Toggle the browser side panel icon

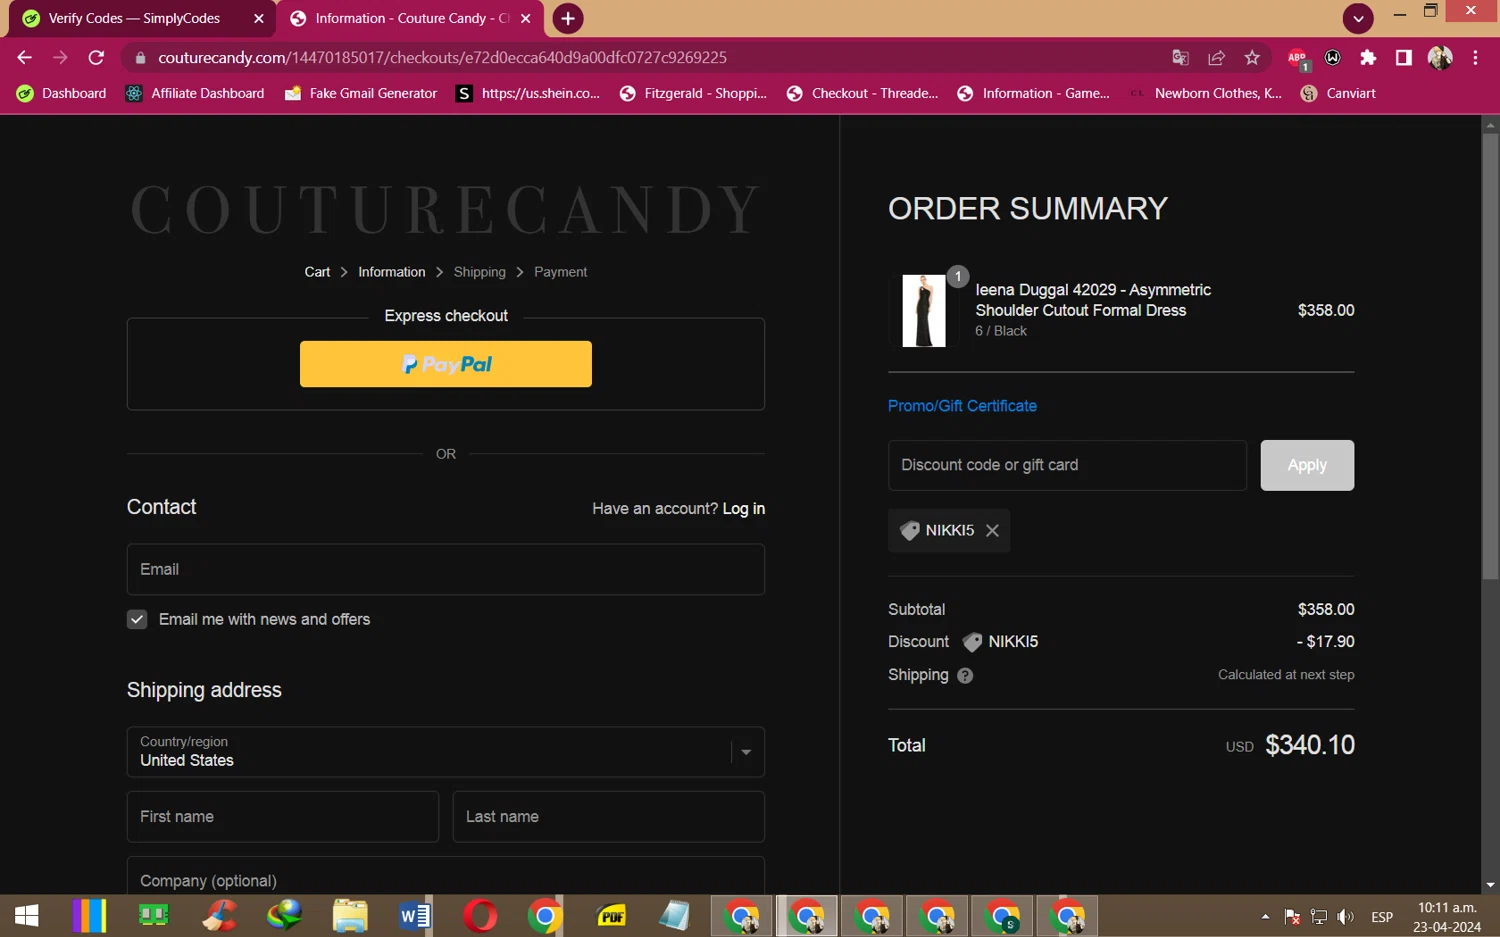(1404, 58)
